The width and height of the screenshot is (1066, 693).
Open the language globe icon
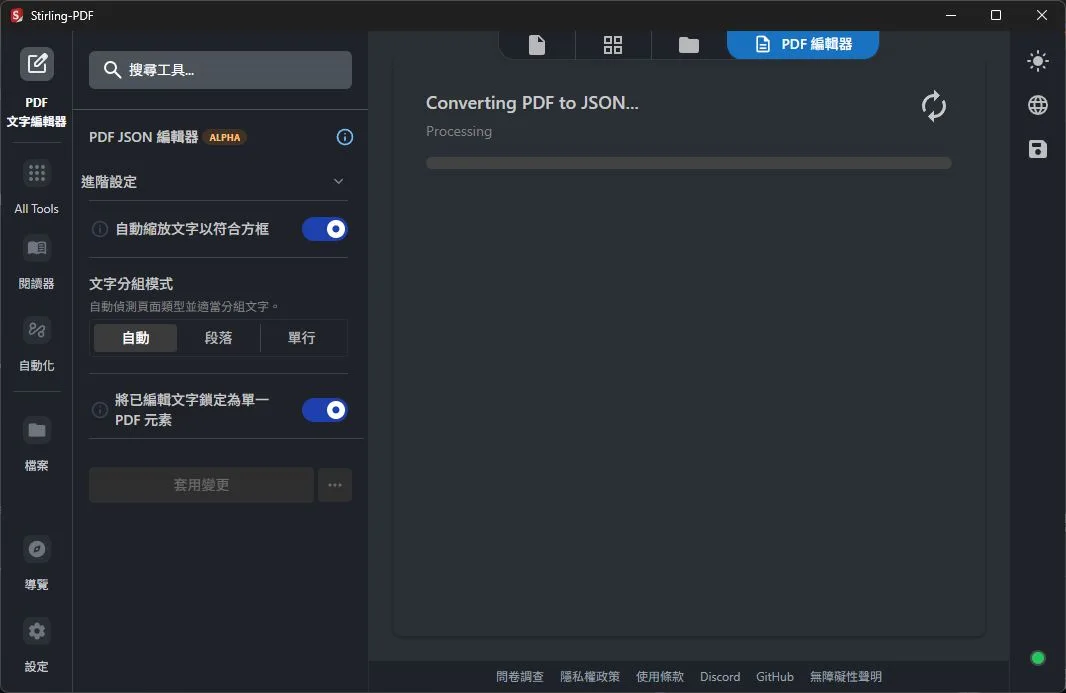pos(1038,105)
